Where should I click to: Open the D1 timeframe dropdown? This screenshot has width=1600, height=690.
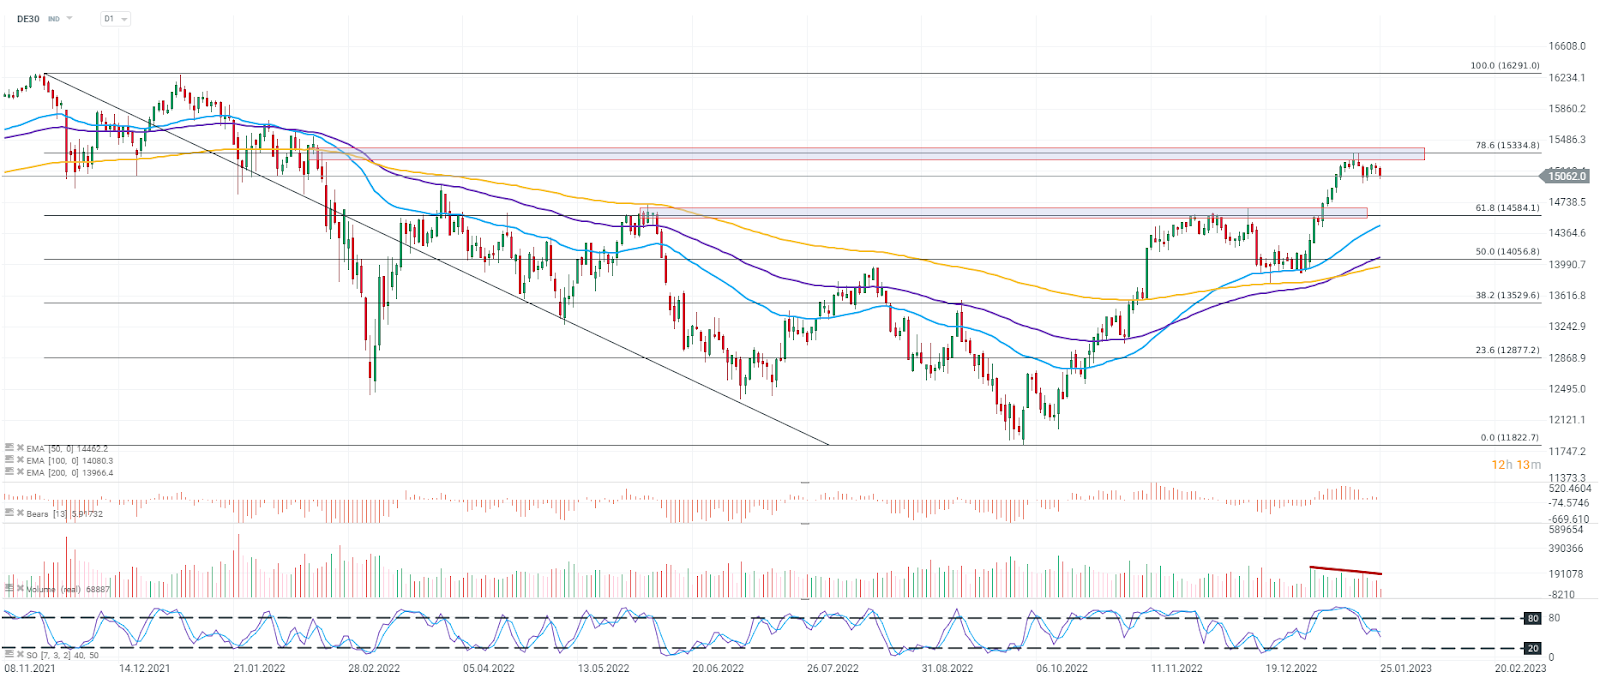tap(116, 19)
